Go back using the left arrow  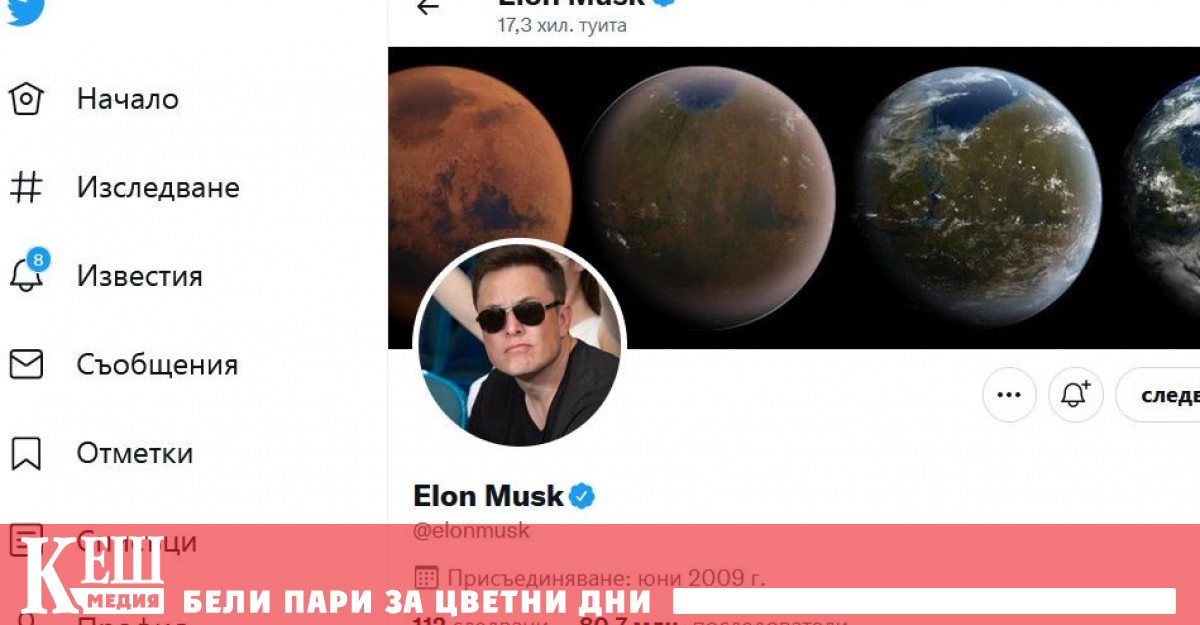pyautogui.click(x=428, y=7)
